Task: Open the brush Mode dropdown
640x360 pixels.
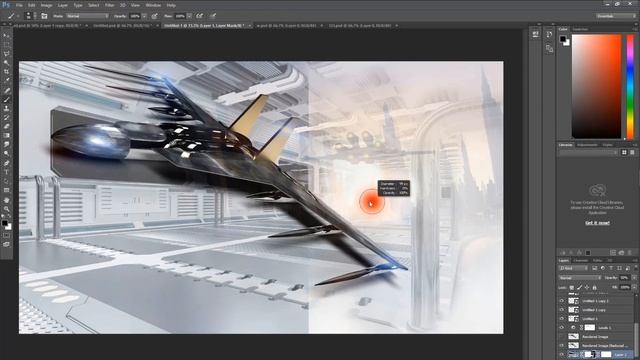Action: [x=87, y=16]
